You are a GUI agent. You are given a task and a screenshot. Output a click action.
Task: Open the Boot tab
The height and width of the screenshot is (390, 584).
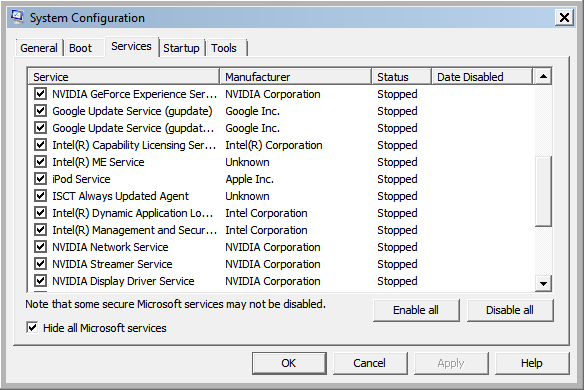[80, 48]
